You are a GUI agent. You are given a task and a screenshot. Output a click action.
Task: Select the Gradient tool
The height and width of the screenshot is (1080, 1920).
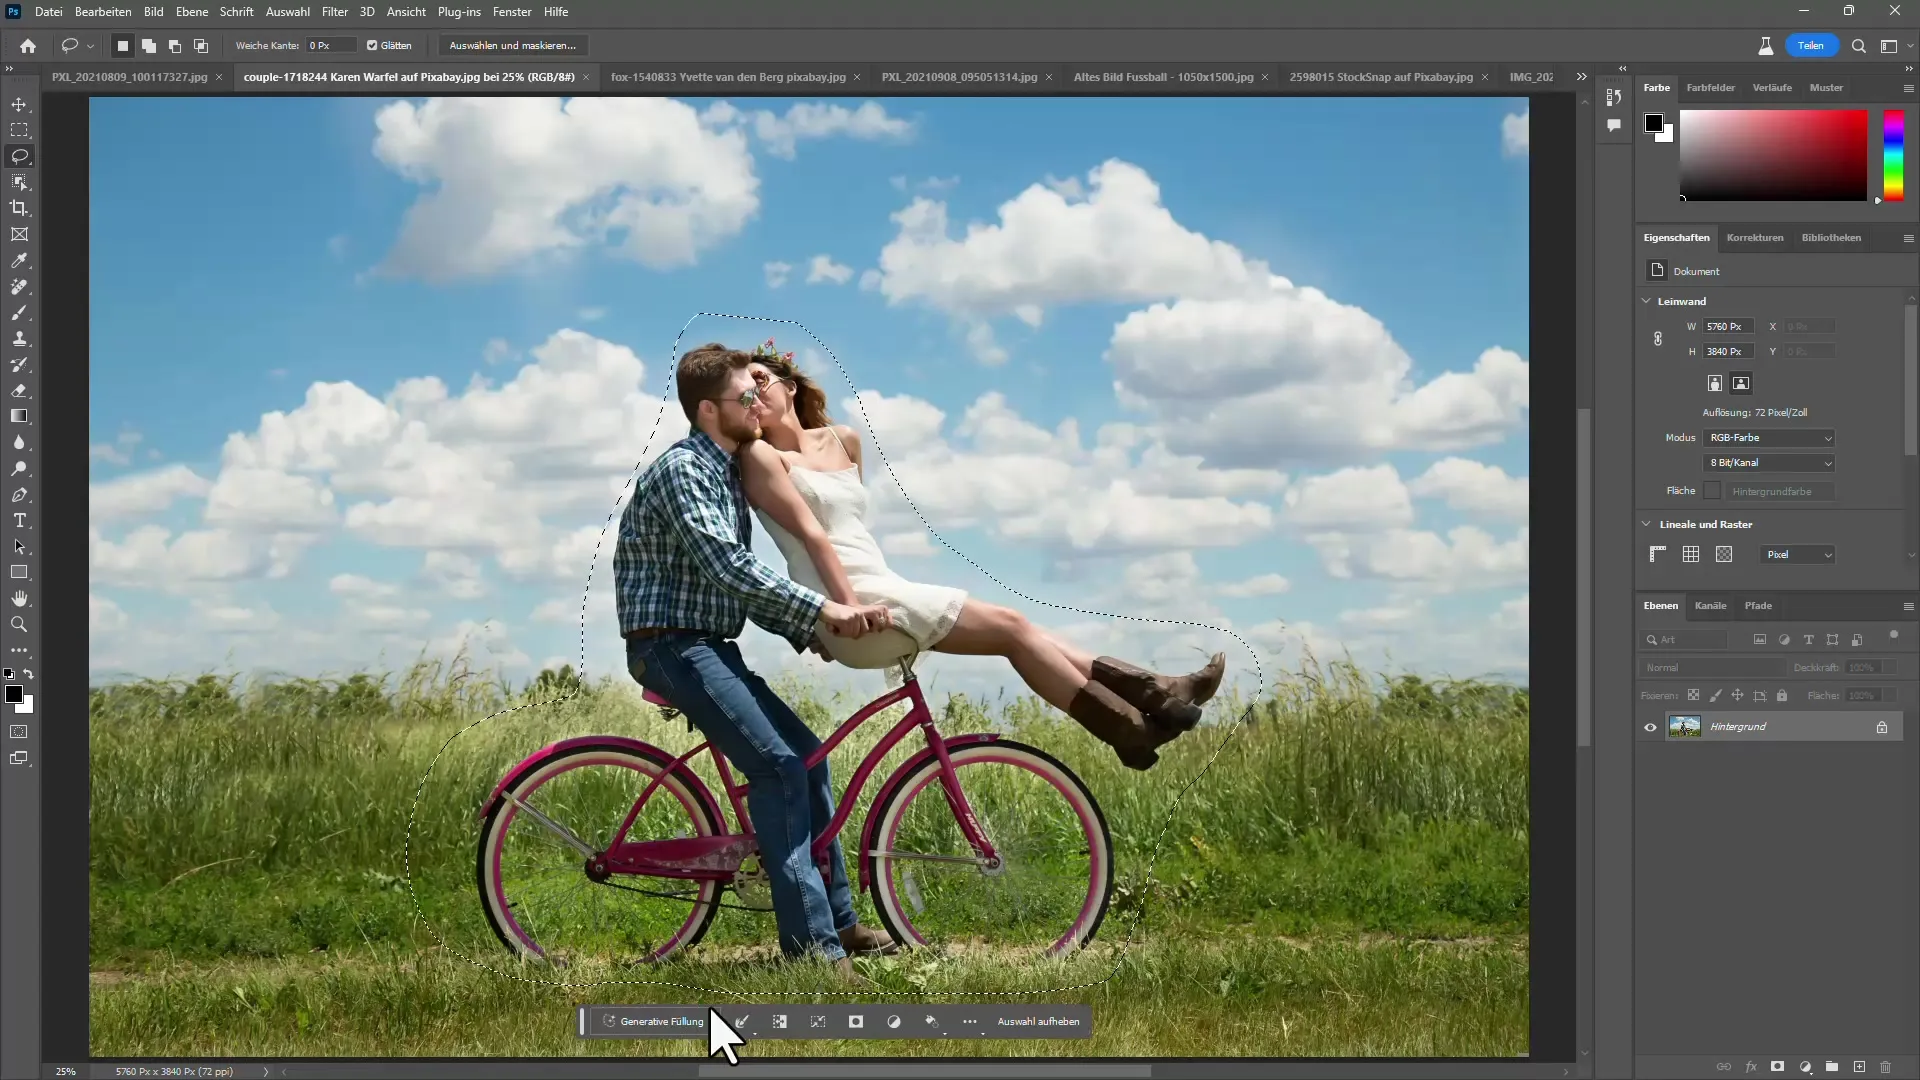[x=18, y=417]
